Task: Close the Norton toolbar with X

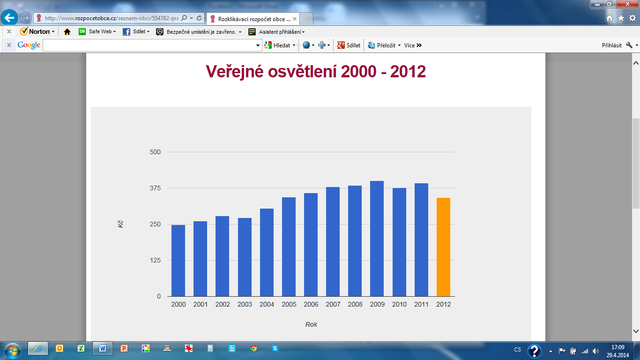Action: [x=9, y=31]
